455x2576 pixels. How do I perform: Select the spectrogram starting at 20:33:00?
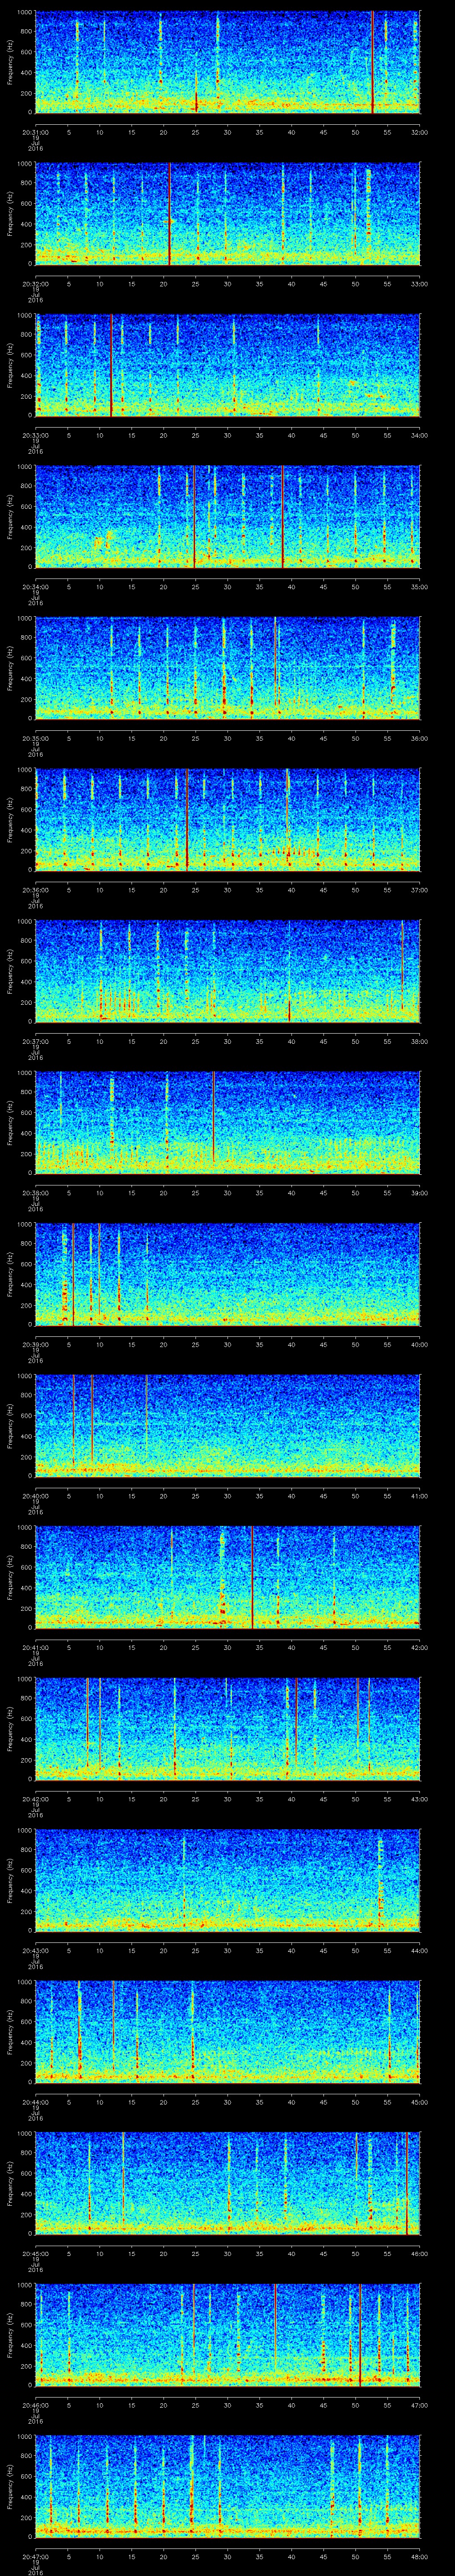click(x=228, y=366)
